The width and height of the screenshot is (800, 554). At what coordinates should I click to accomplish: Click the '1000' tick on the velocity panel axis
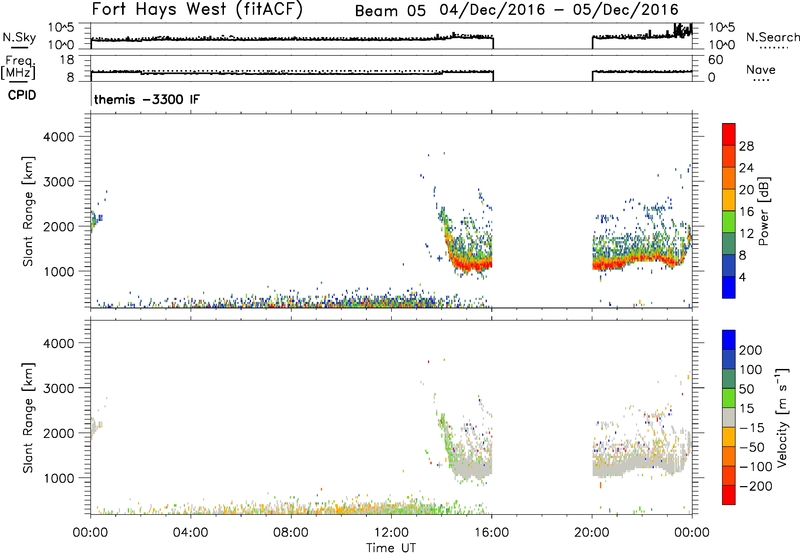59,478
